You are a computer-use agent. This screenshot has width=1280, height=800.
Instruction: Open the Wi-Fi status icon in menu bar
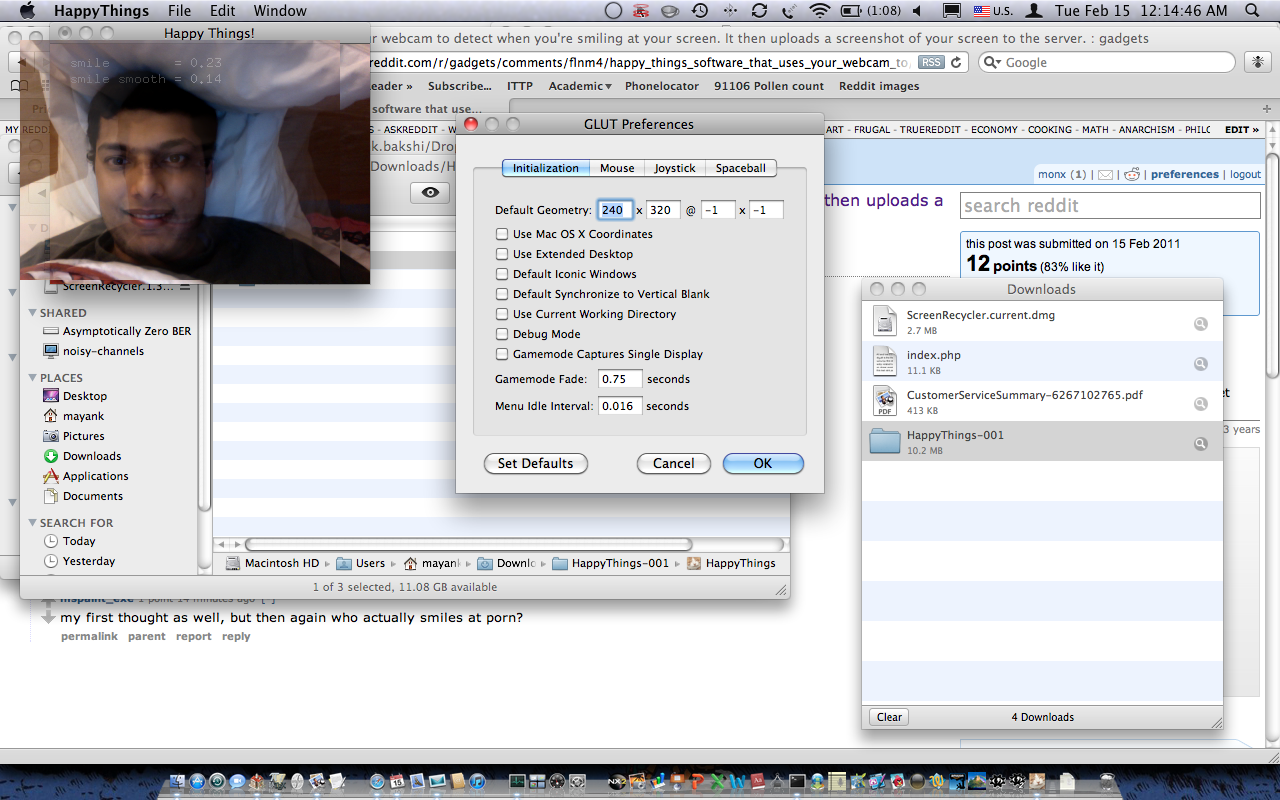point(820,11)
